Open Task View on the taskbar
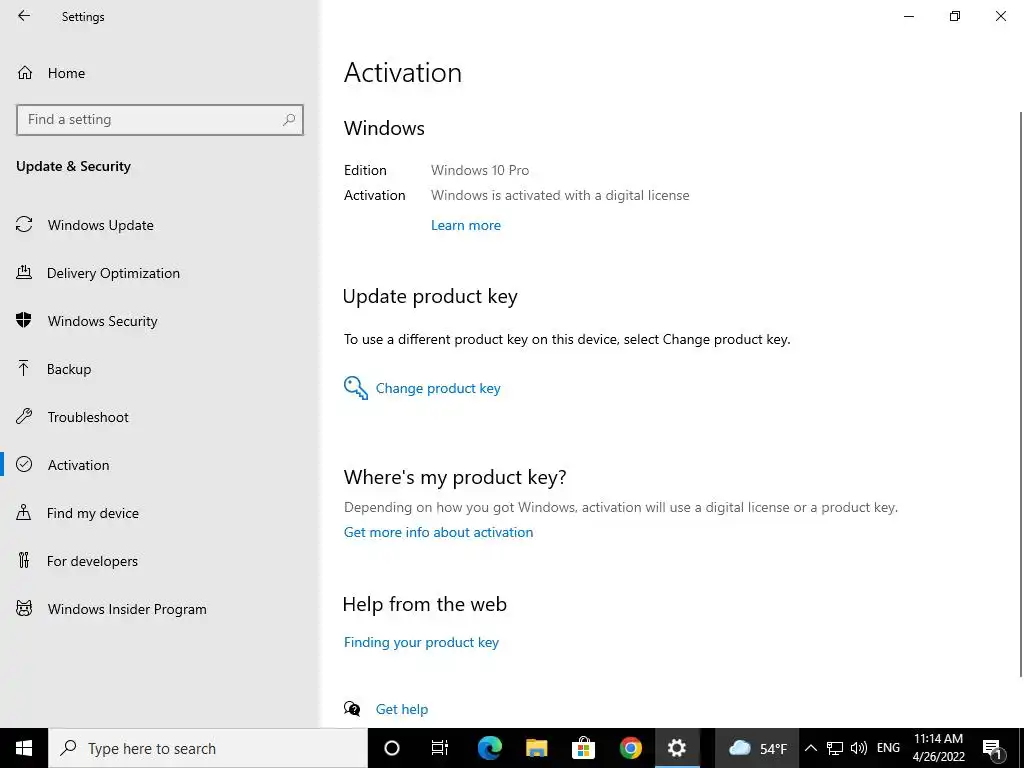The height and width of the screenshot is (768, 1024). pyautogui.click(x=440, y=748)
